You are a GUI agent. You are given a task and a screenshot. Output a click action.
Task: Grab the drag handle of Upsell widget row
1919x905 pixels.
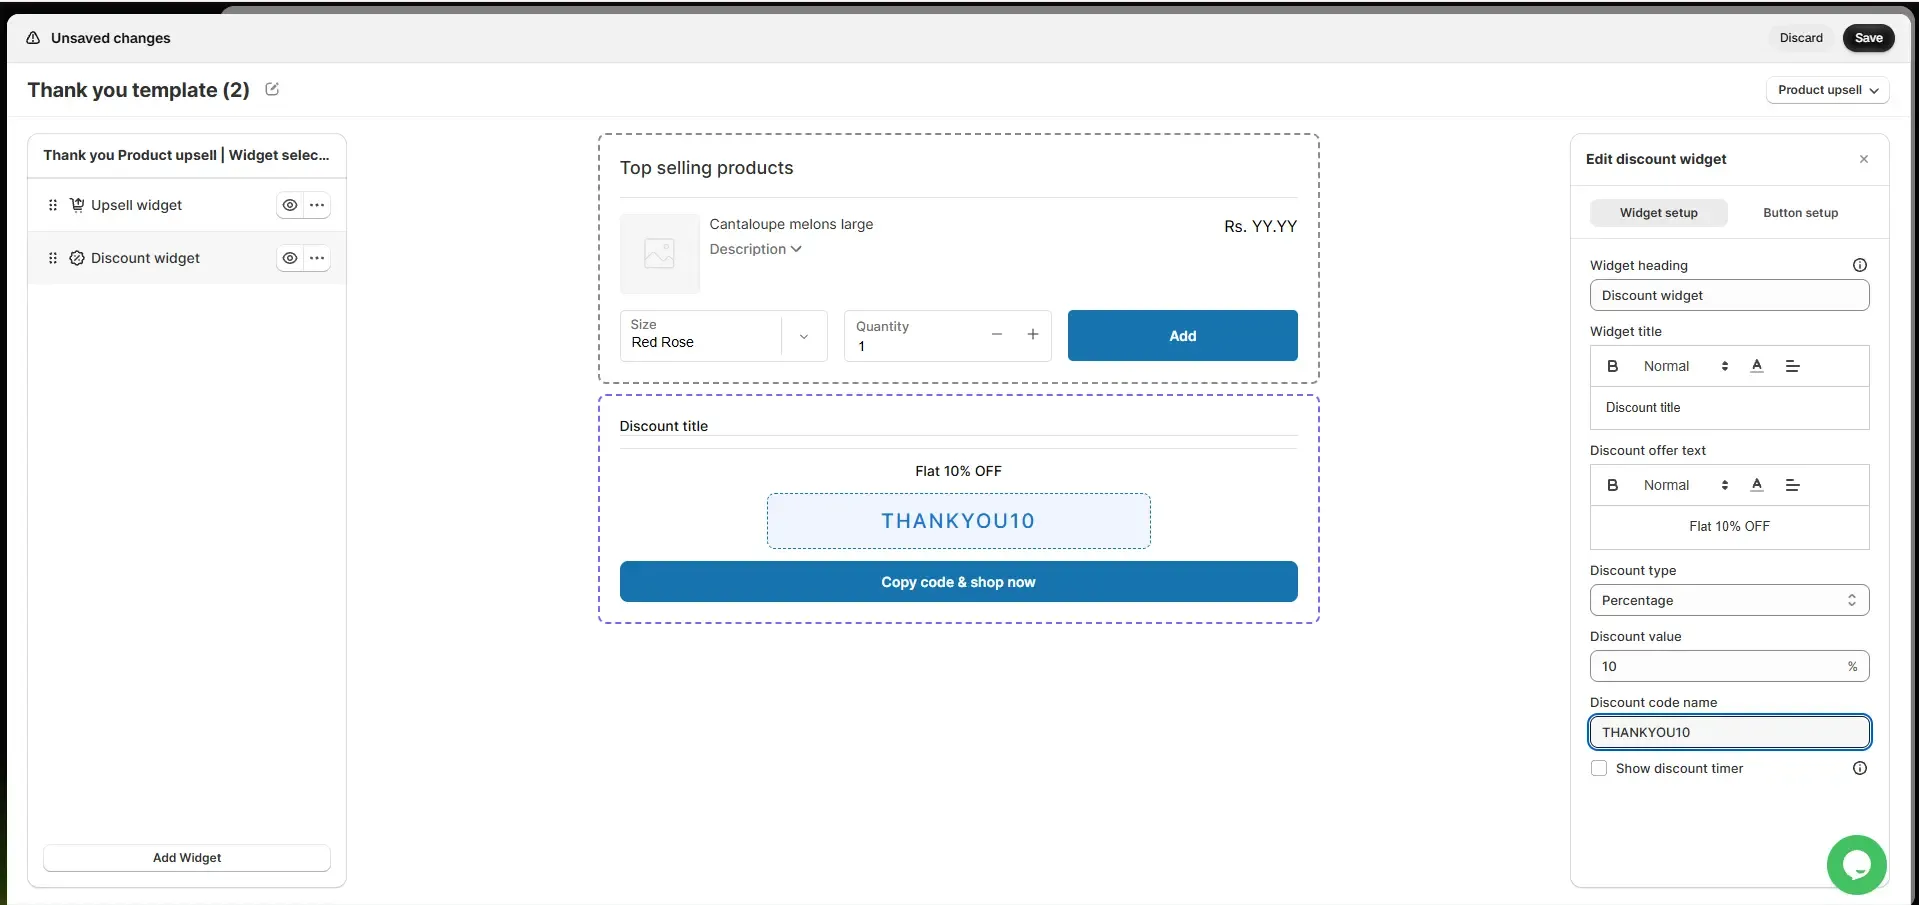point(53,205)
